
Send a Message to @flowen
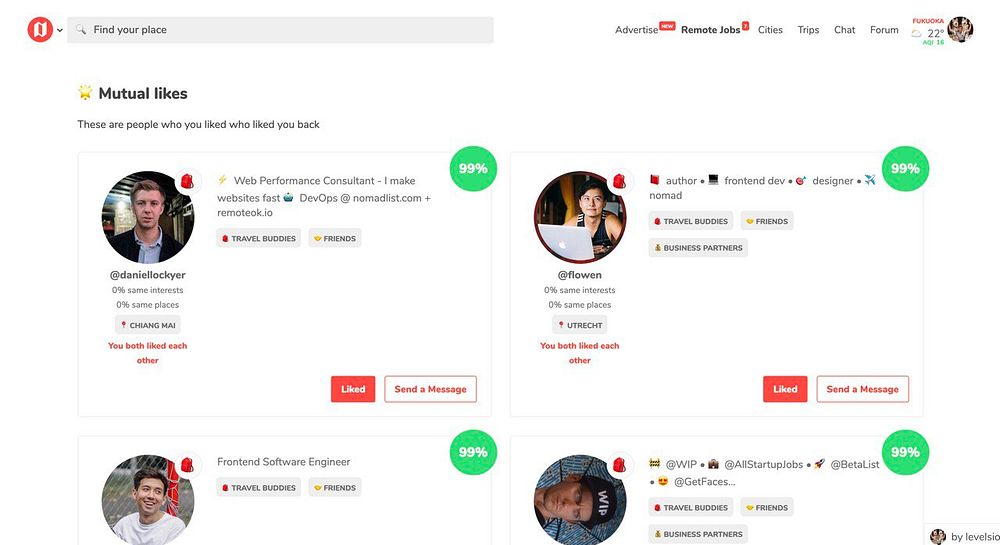(x=862, y=389)
